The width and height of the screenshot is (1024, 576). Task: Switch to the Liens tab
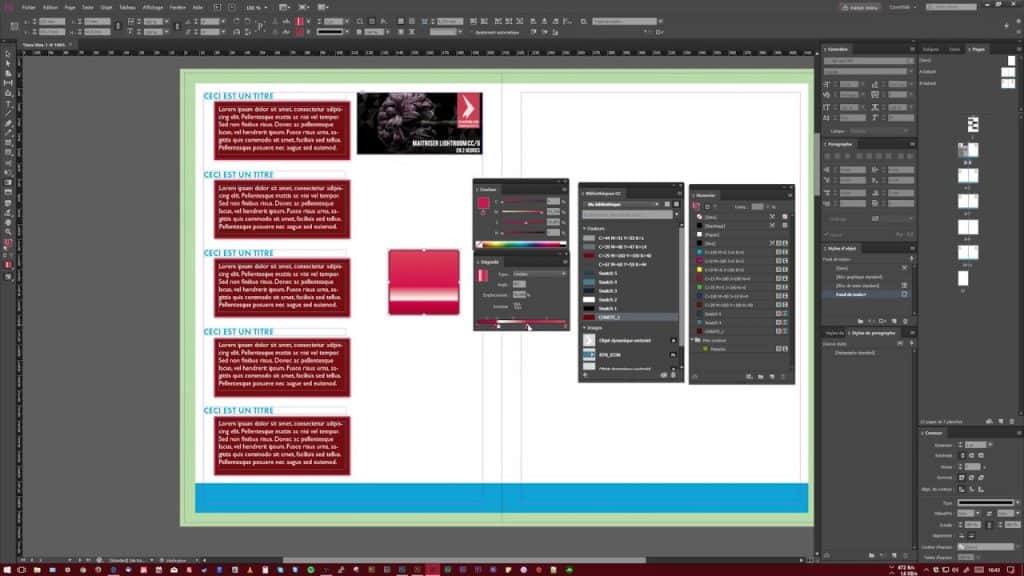coord(953,48)
